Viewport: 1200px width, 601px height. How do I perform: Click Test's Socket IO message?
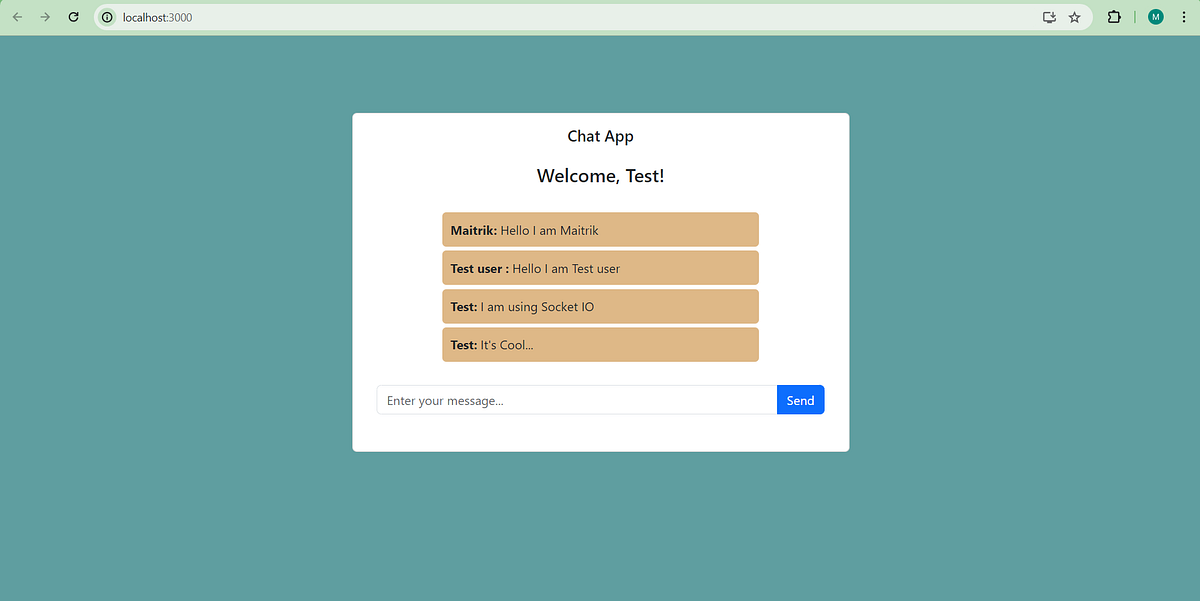[x=600, y=306]
